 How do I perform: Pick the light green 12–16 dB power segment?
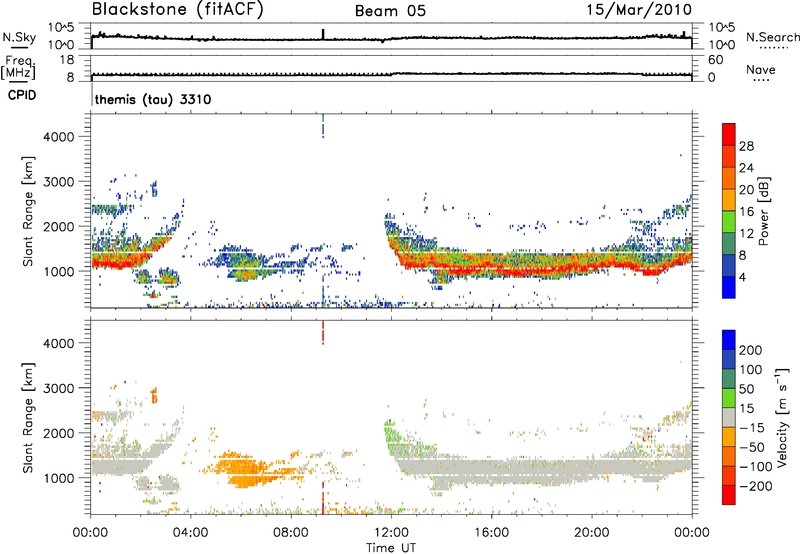[x=729, y=222]
